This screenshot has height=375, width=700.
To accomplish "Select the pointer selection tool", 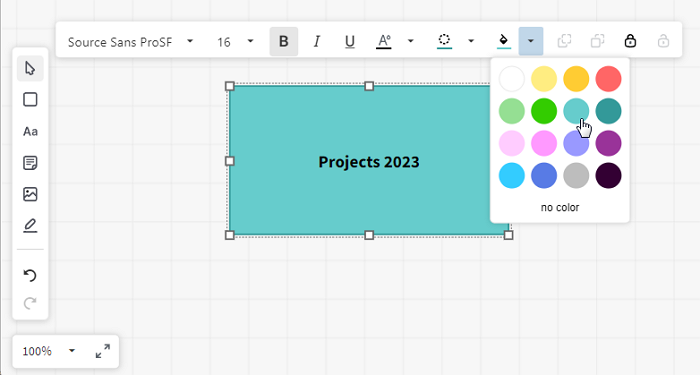I will pyautogui.click(x=30, y=68).
